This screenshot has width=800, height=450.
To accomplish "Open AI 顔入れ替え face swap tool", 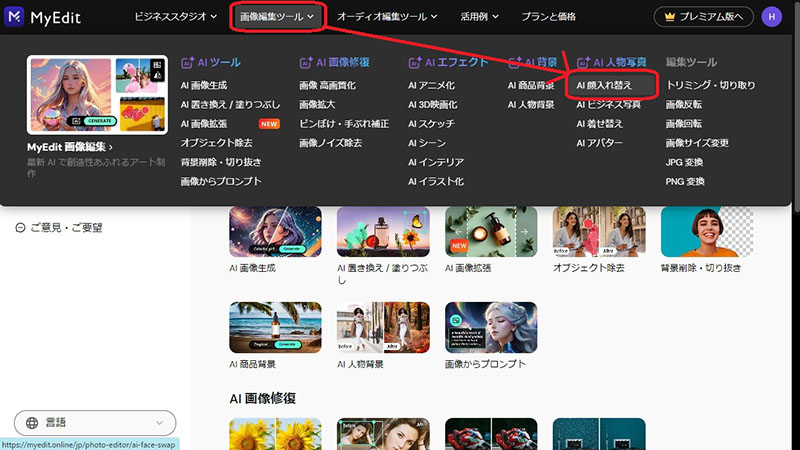I will click(x=604, y=85).
